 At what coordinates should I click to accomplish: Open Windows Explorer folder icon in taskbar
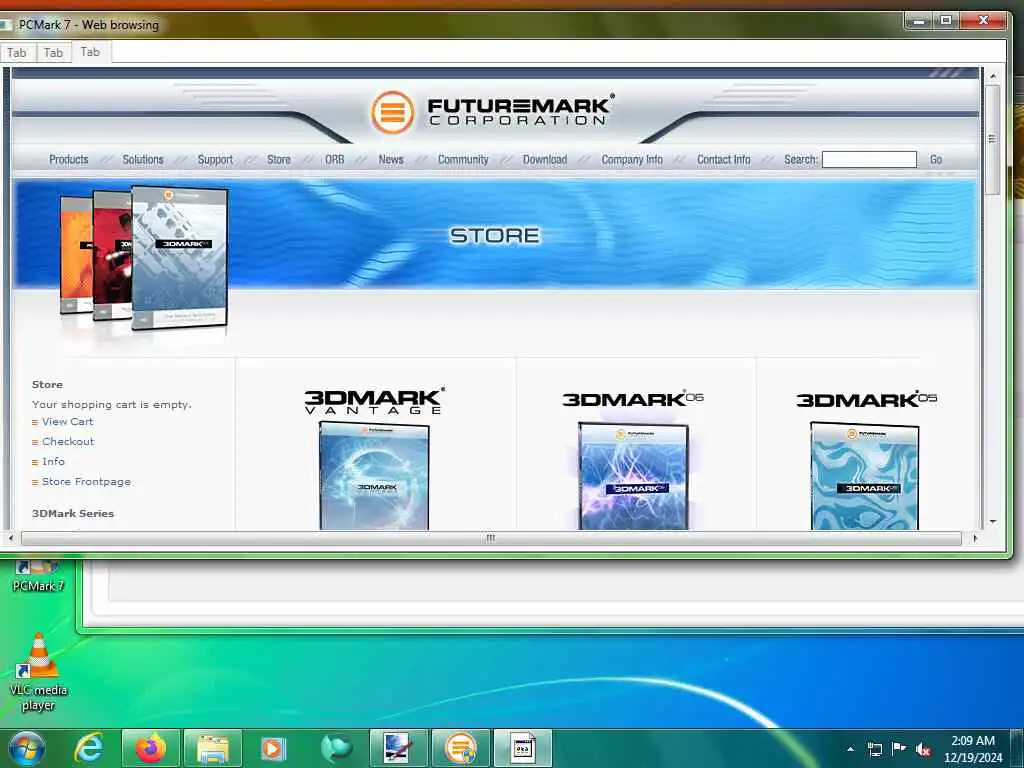(x=213, y=748)
